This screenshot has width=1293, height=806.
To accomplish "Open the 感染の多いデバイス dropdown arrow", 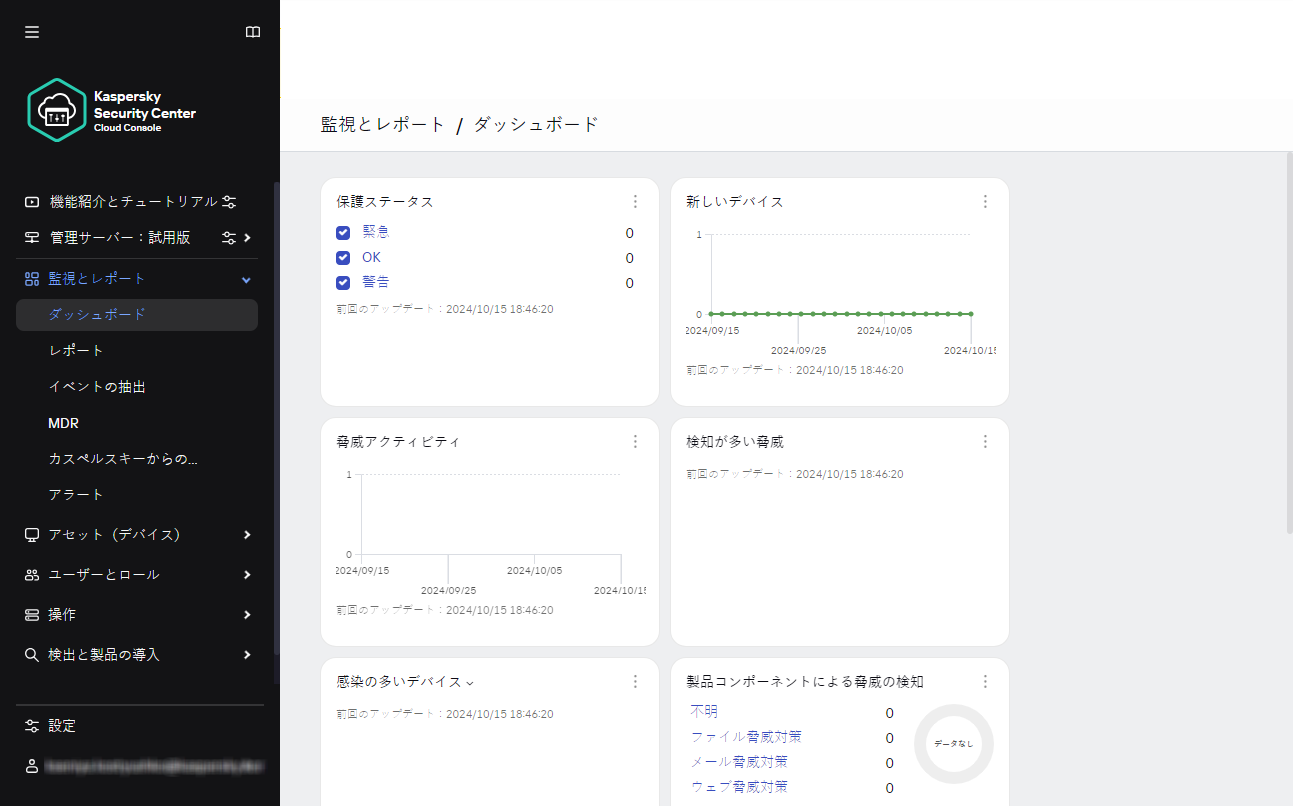I will pyautogui.click(x=470, y=683).
